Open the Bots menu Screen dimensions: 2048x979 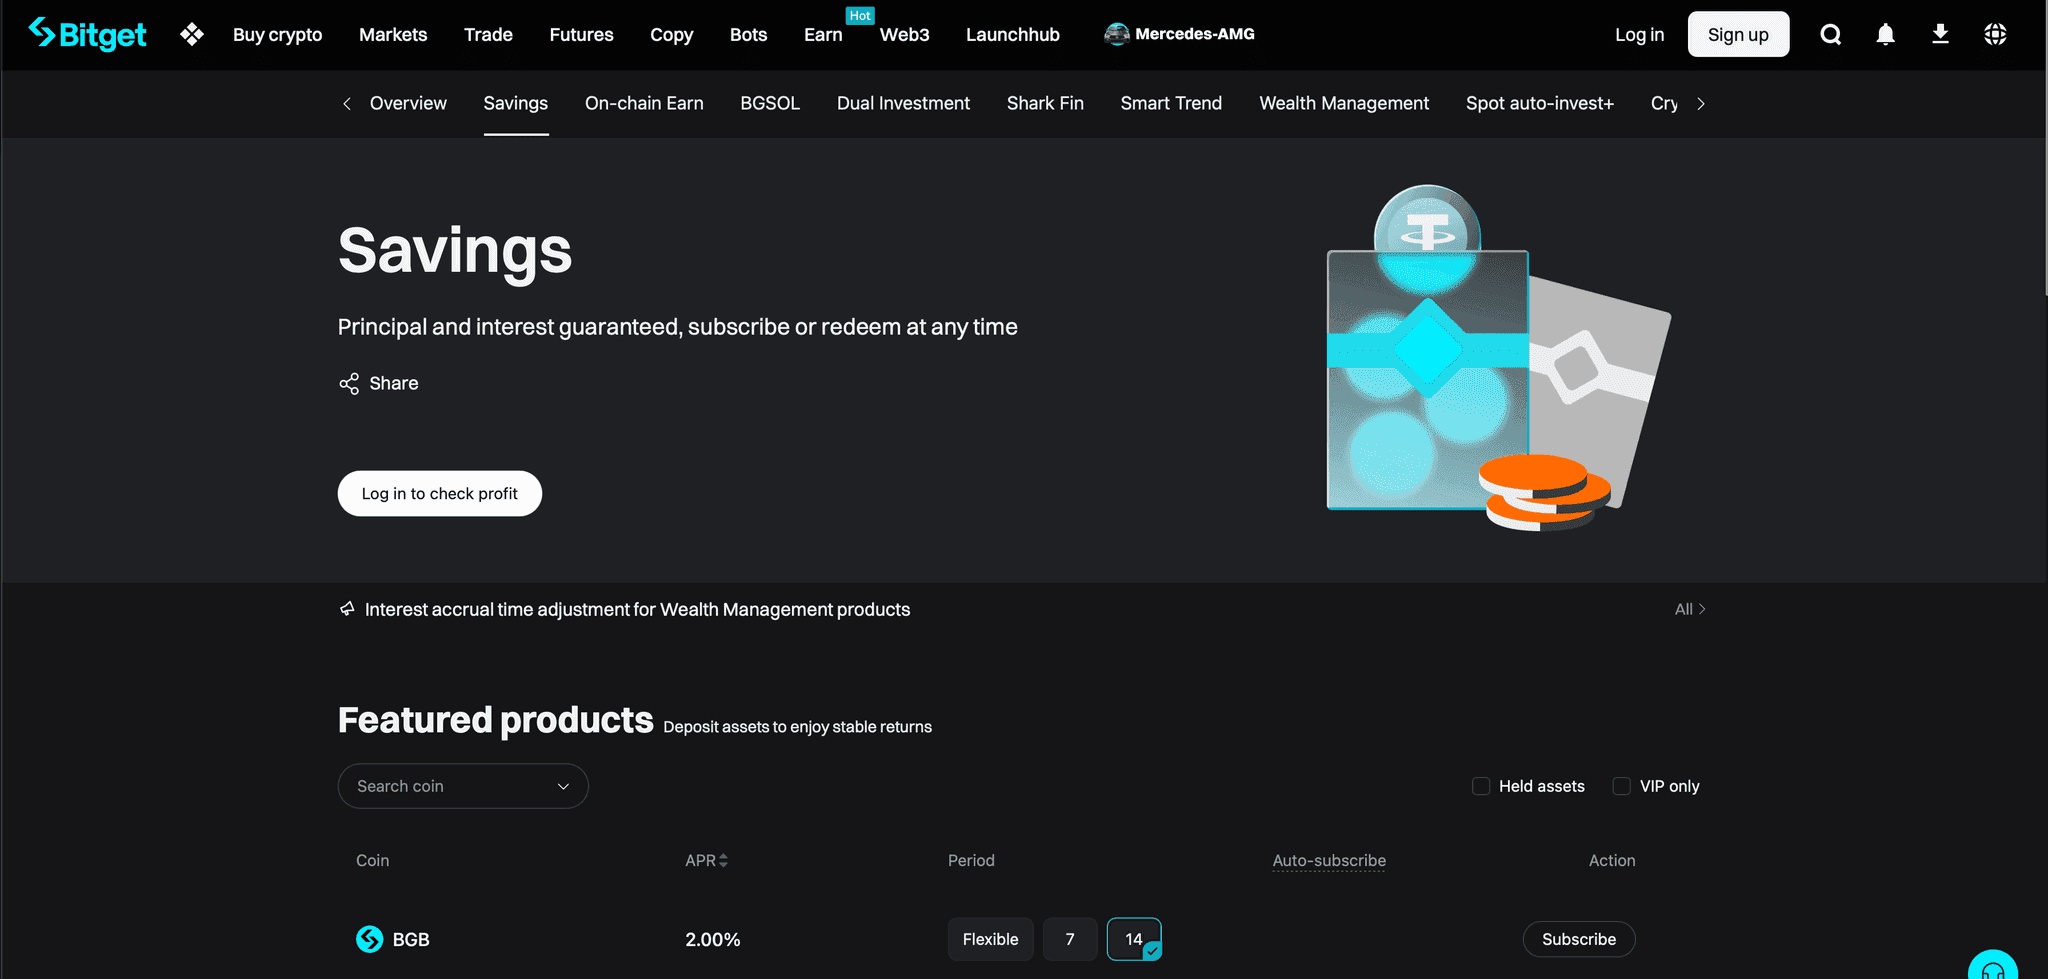(x=748, y=34)
